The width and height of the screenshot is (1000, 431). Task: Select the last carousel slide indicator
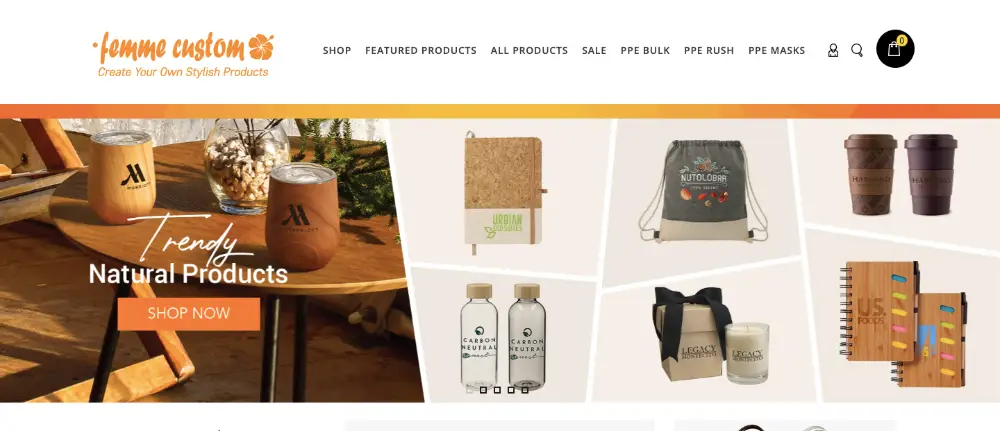click(525, 390)
